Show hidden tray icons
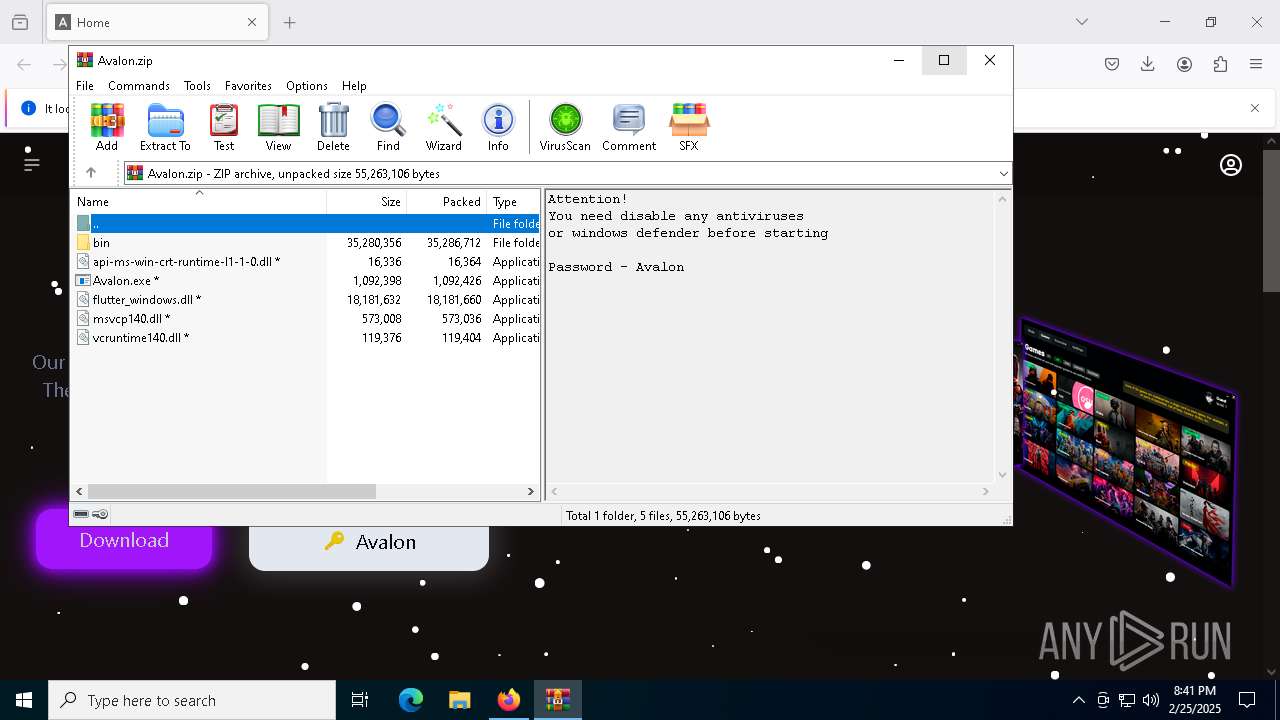The image size is (1280, 720). pos(1078,700)
